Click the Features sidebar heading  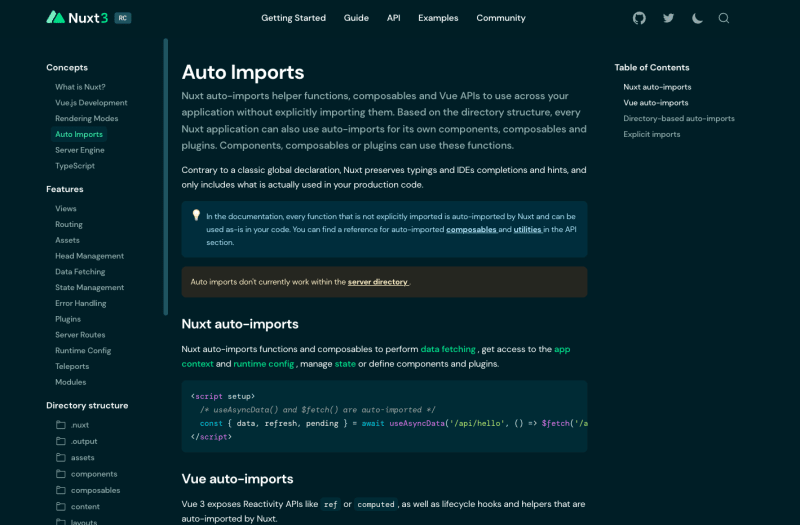click(x=65, y=189)
